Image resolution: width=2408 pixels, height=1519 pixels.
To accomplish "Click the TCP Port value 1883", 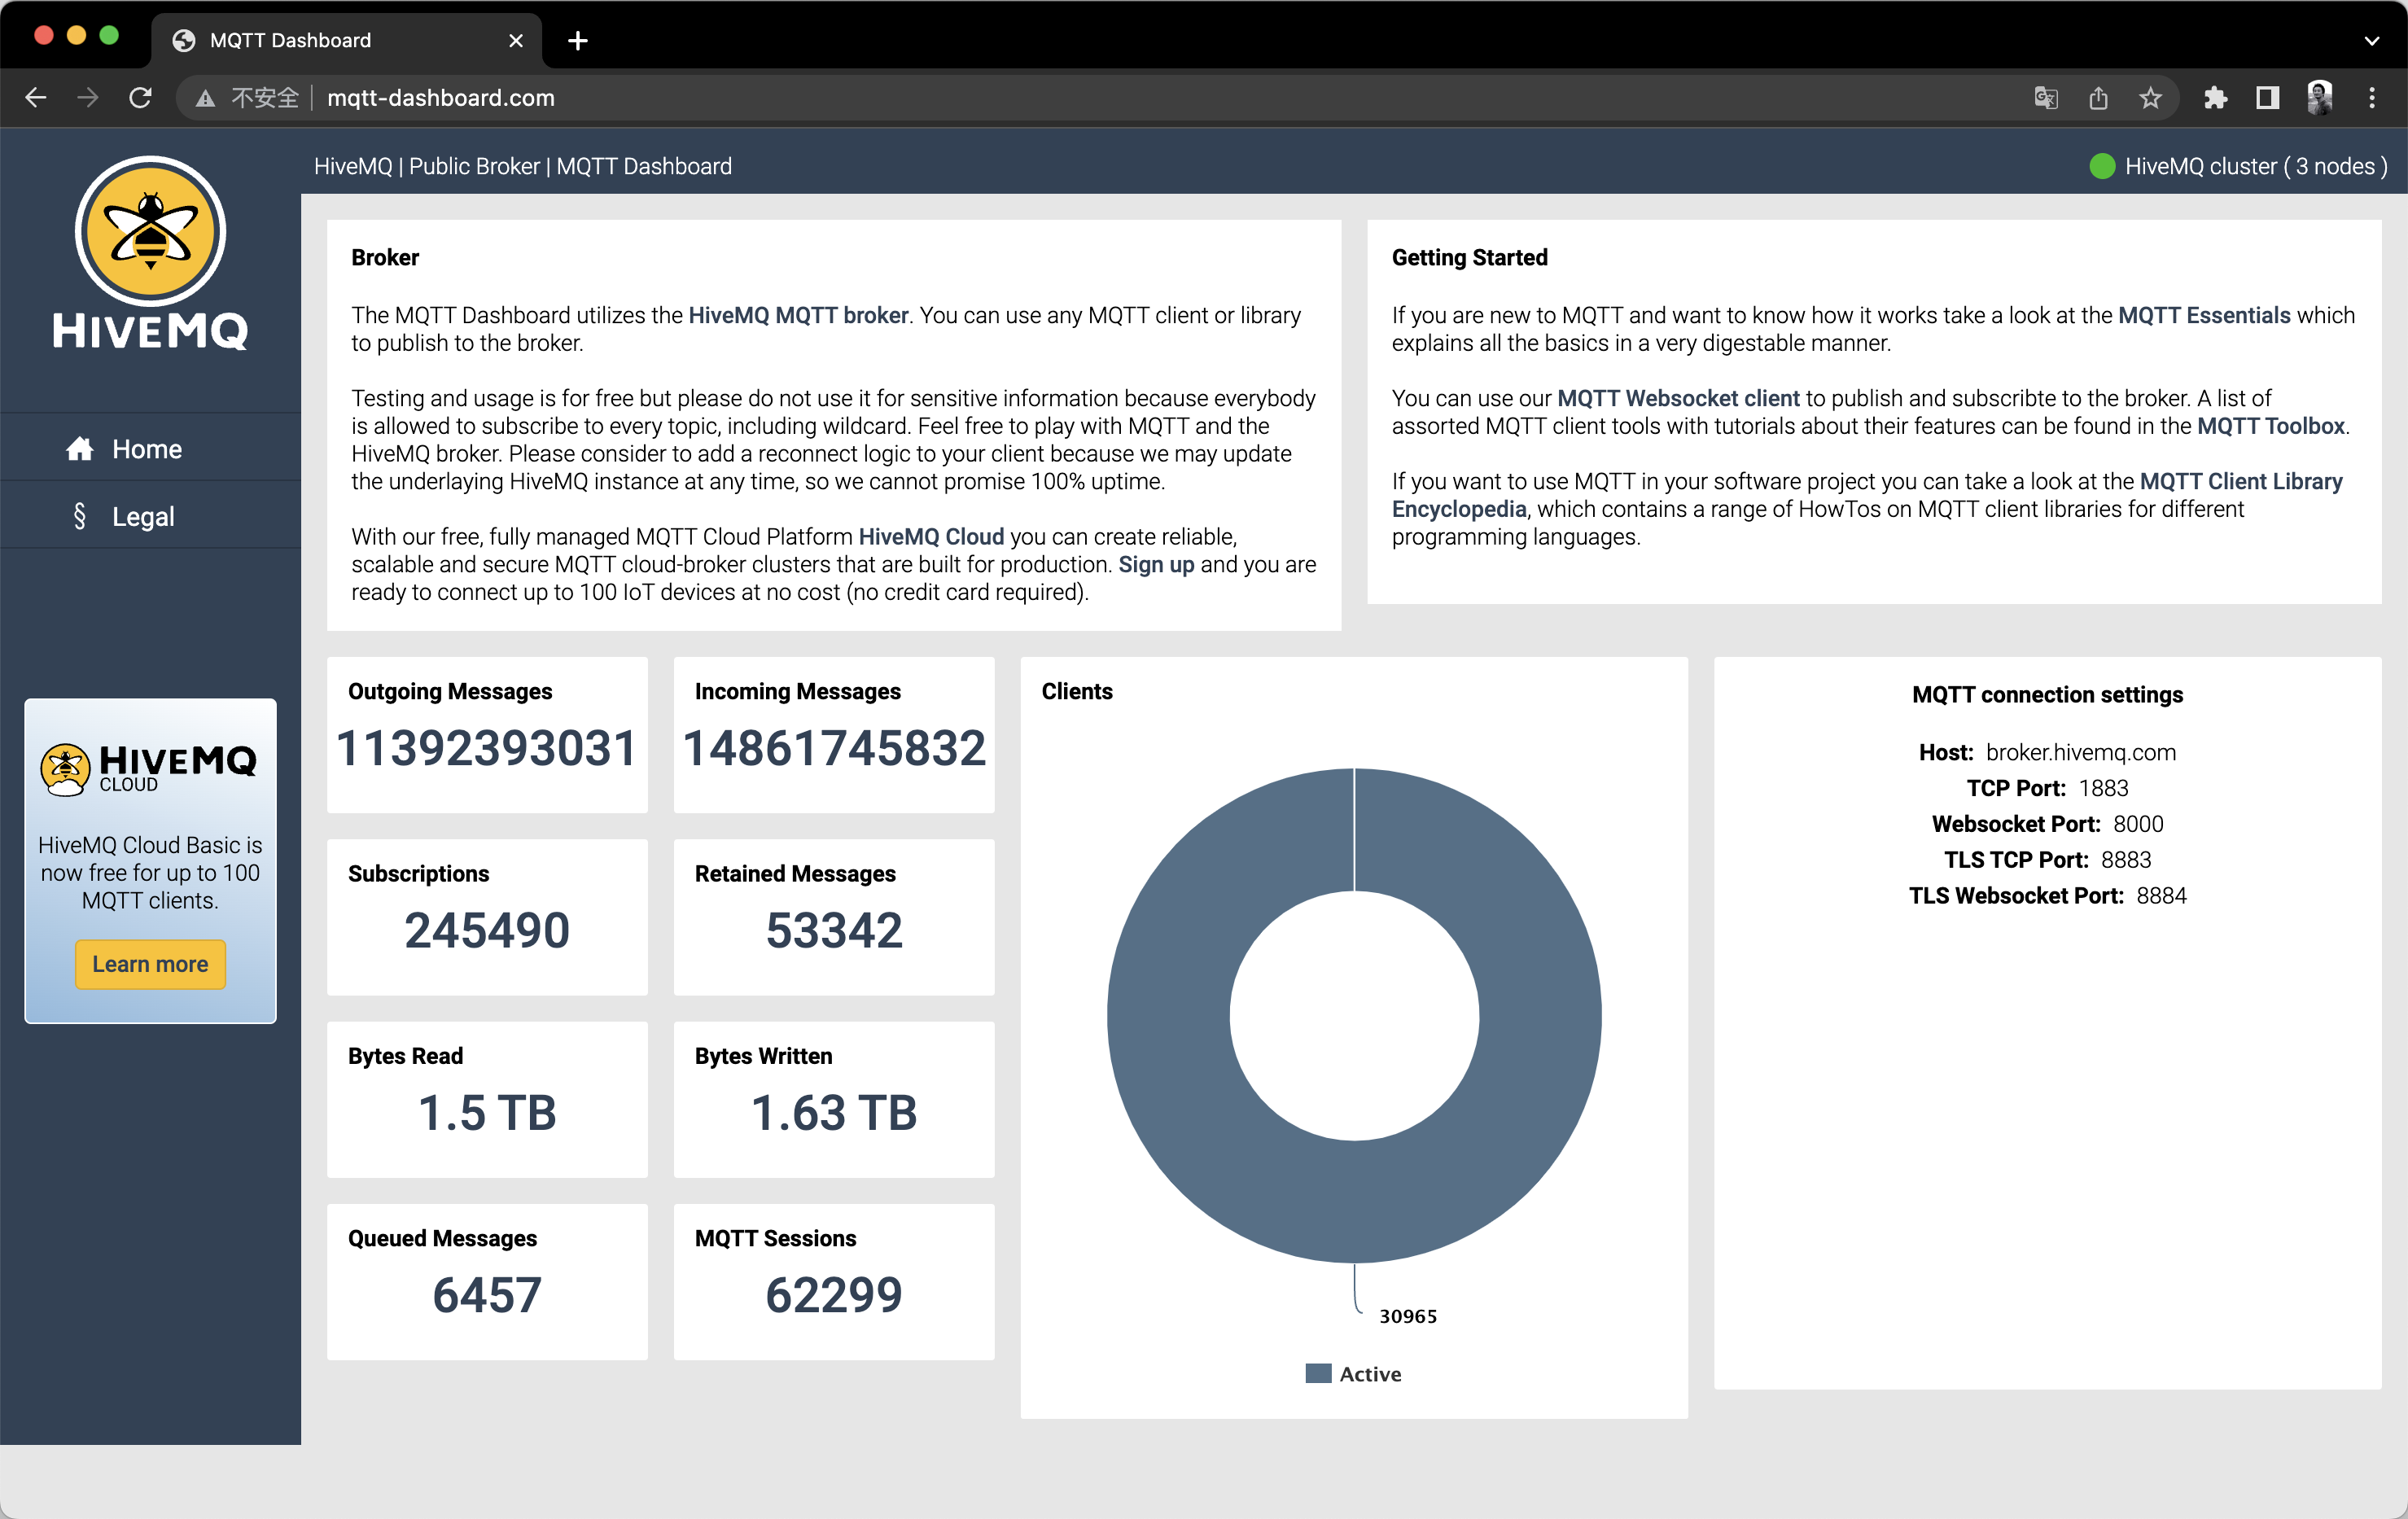I will point(2103,788).
